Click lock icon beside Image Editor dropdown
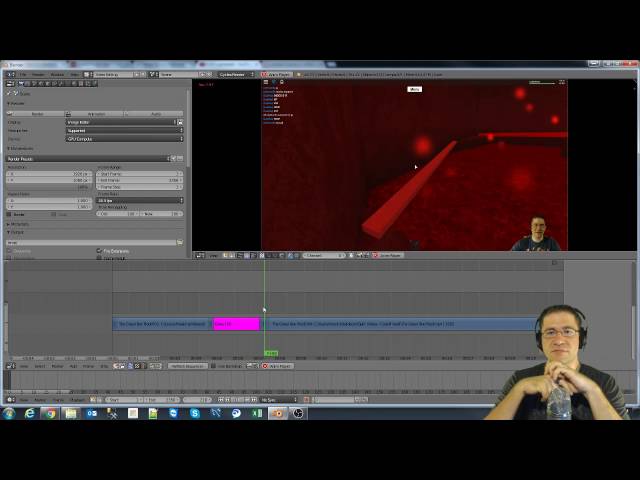Viewport: 640px width, 480px height. [180, 122]
